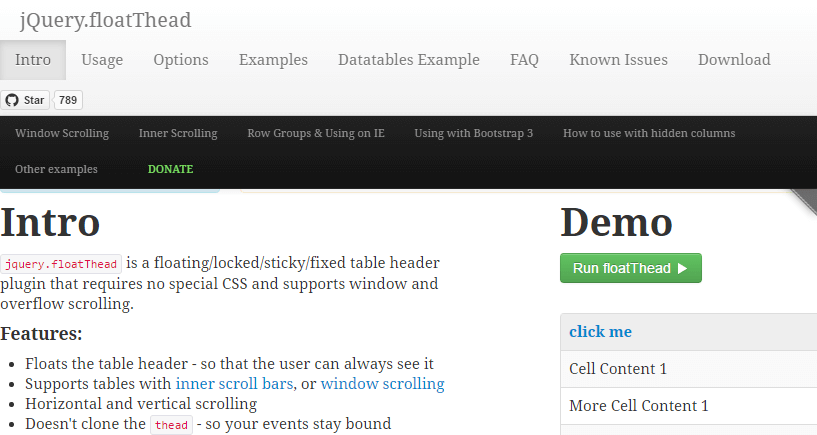Screen dimensions: 817x435
Task: Go to the Options tab
Action: pyautogui.click(x=181, y=60)
